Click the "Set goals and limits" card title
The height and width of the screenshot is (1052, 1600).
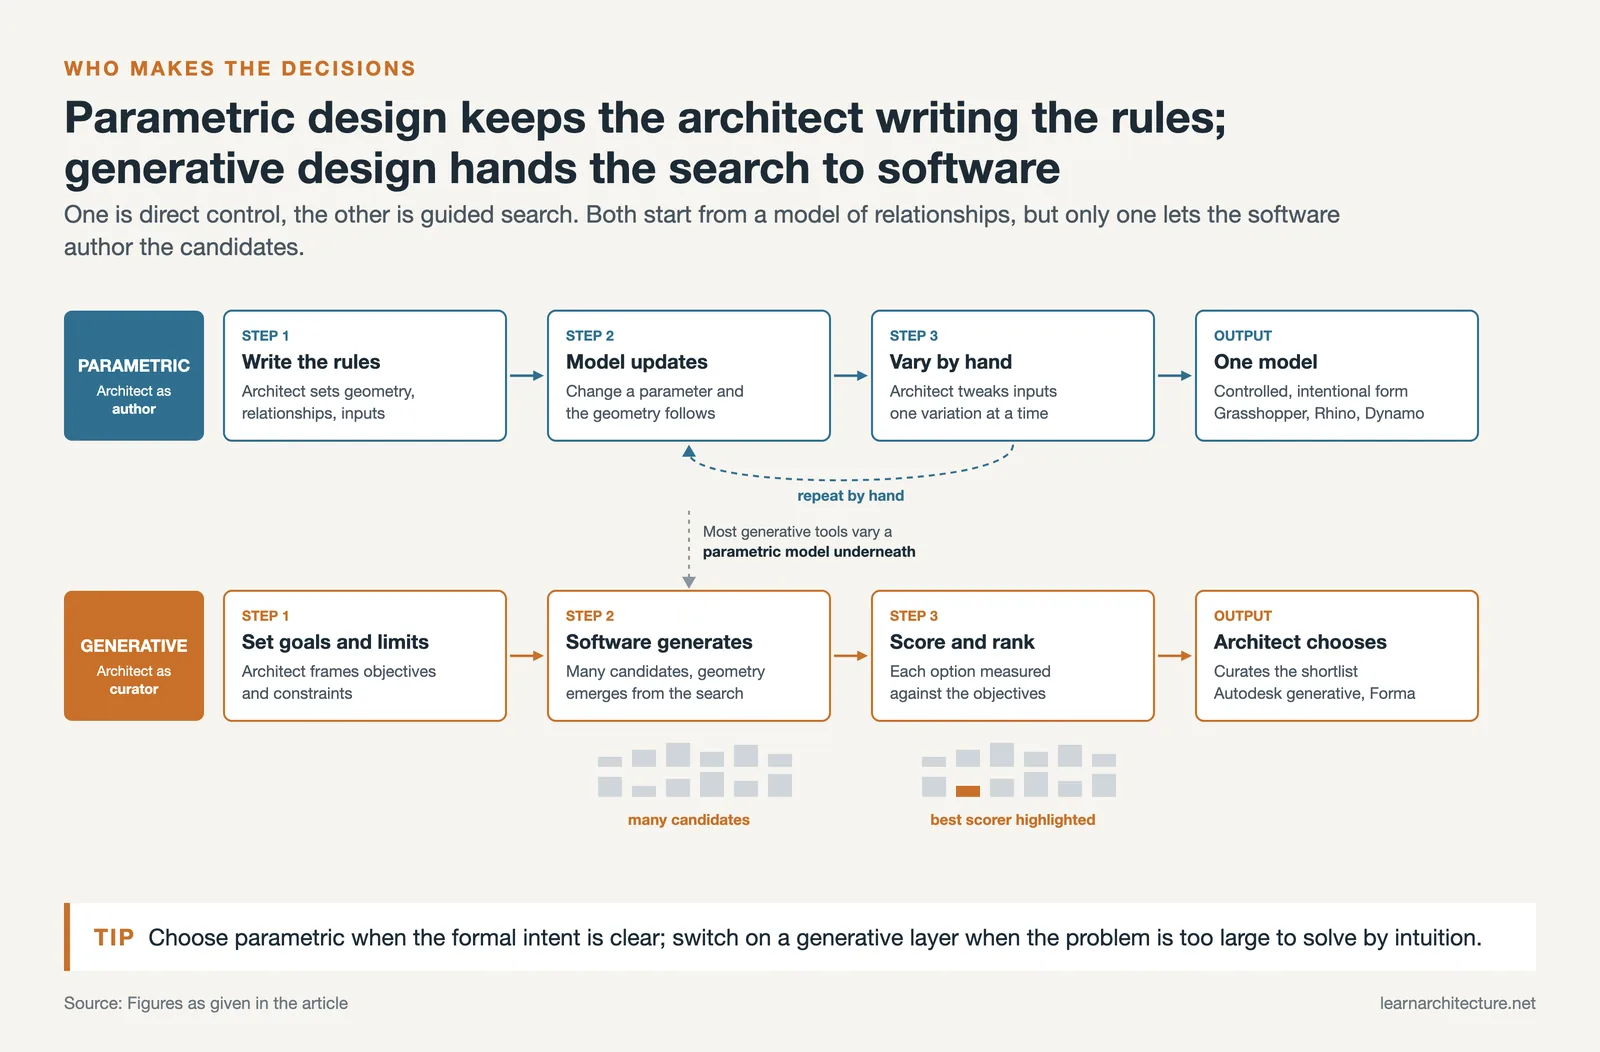point(335,642)
